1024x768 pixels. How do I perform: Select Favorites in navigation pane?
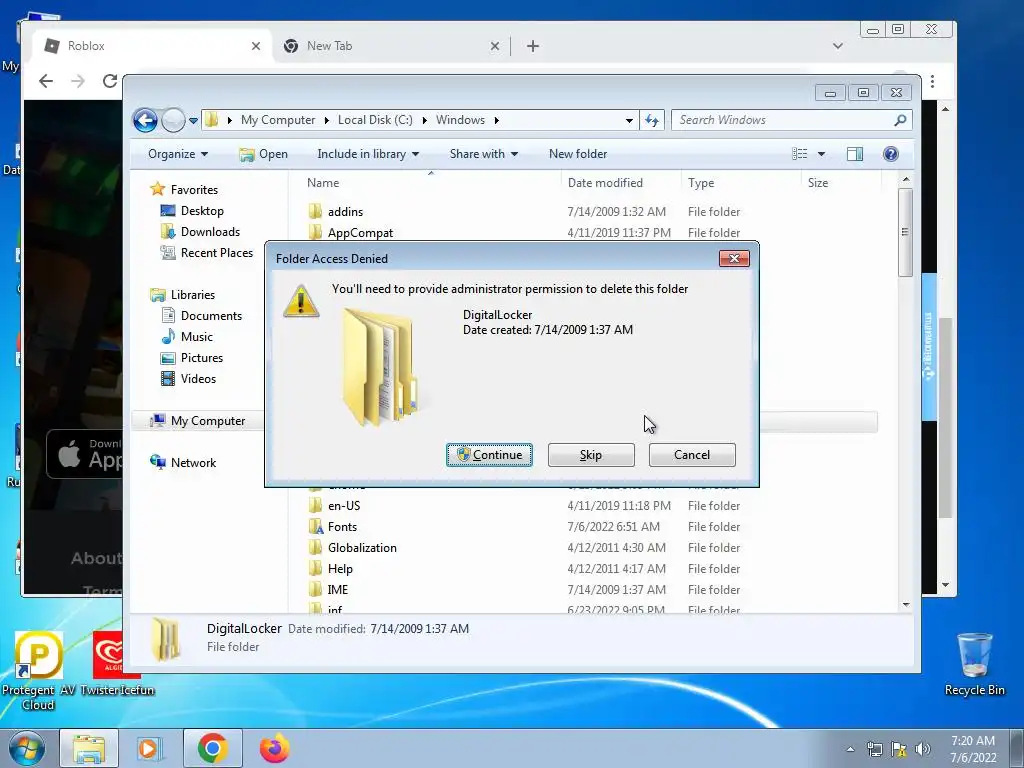click(x=194, y=189)
